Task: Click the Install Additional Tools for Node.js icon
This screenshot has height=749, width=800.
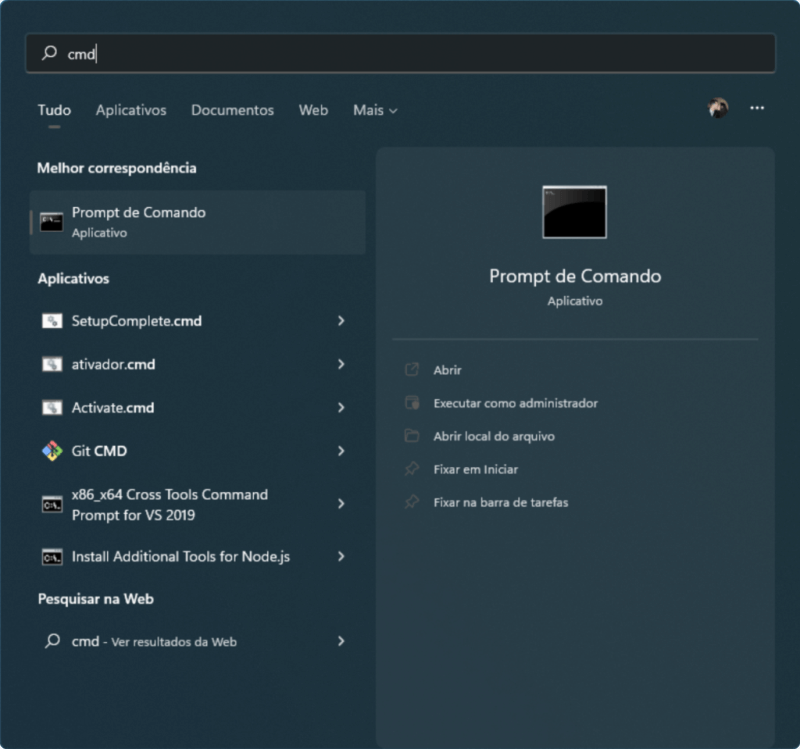Action: point(52,557)
